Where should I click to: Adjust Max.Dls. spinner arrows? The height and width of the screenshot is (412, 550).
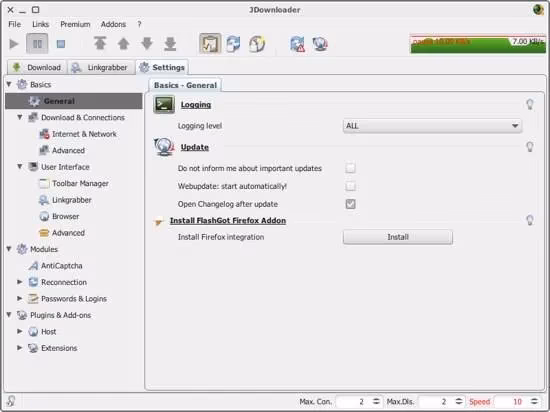[458, 401]
